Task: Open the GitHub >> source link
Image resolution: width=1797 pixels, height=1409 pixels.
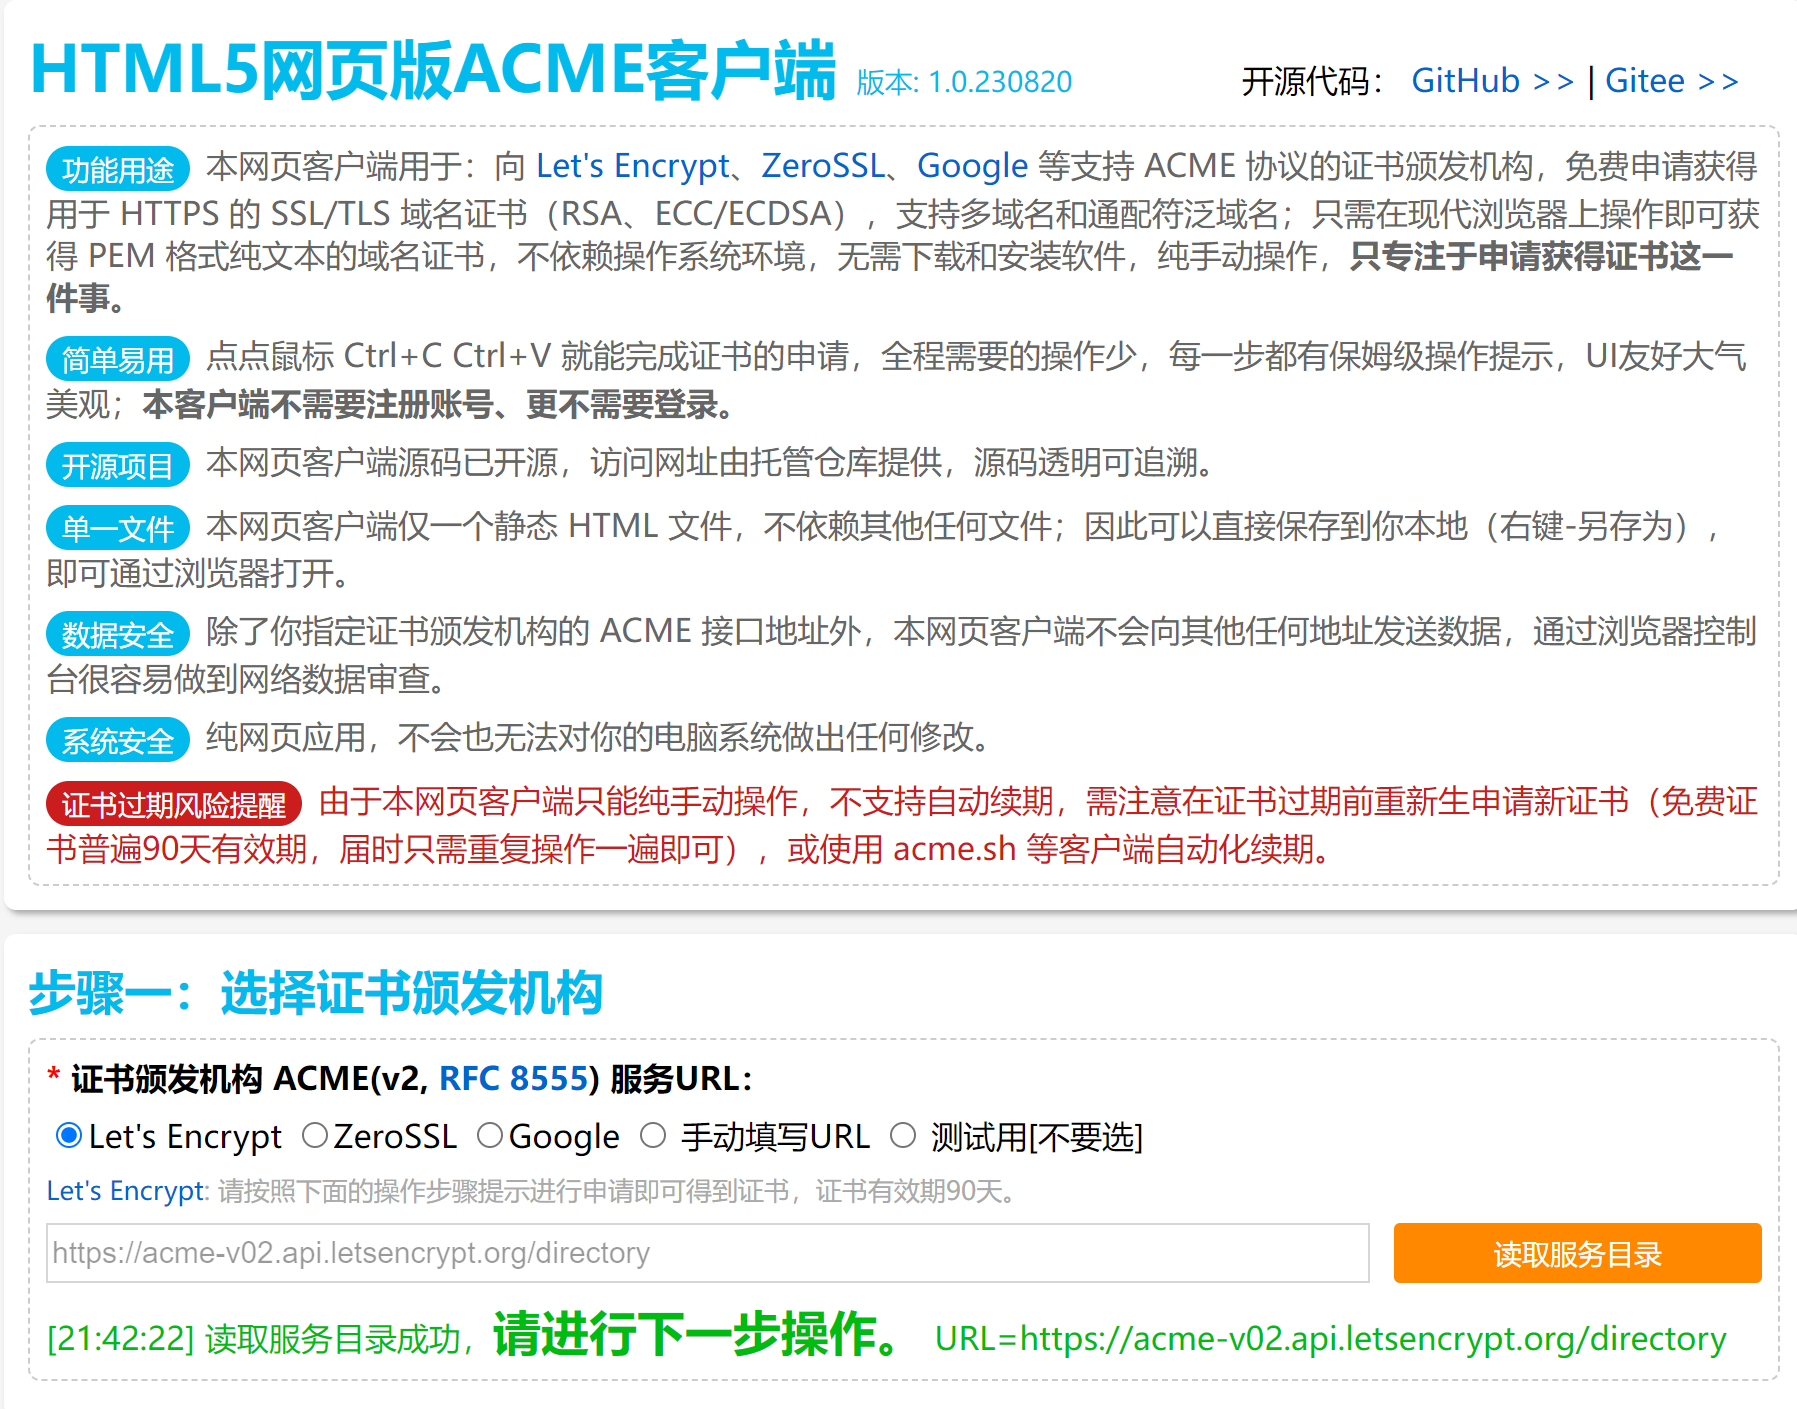Action: (1492, 80)
